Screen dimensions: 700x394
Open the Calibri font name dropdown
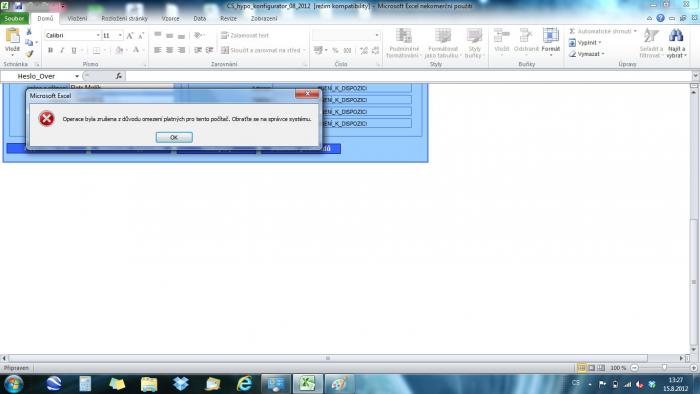click(x=98, y=35)
